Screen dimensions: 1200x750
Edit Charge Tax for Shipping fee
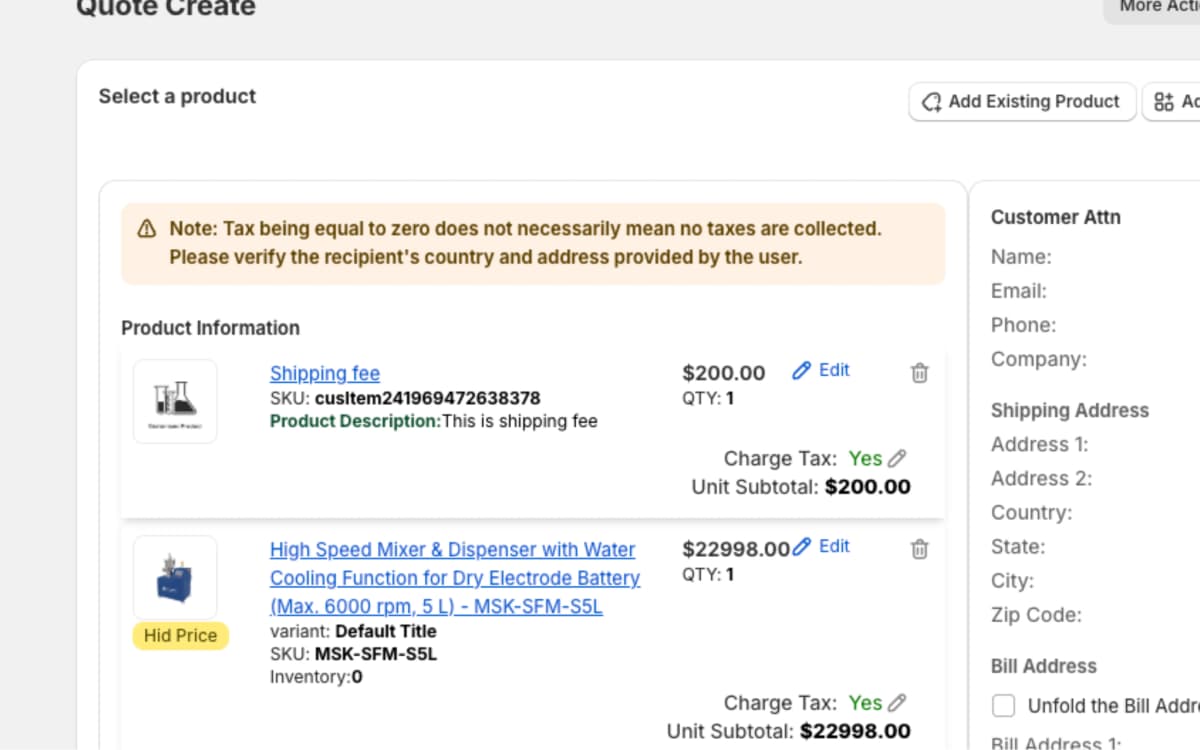point(897,459)
